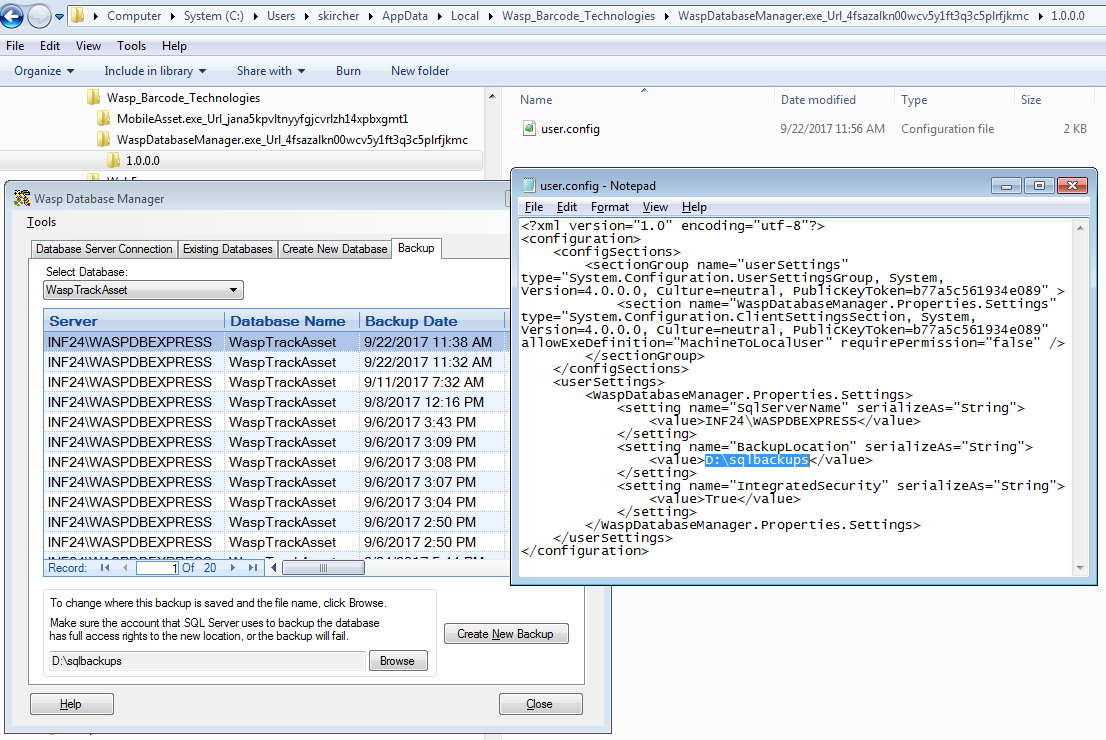Click the Wasp Database Manager title icon
The height and width of the screenshot is (740, 1106).
coord(22,198)
